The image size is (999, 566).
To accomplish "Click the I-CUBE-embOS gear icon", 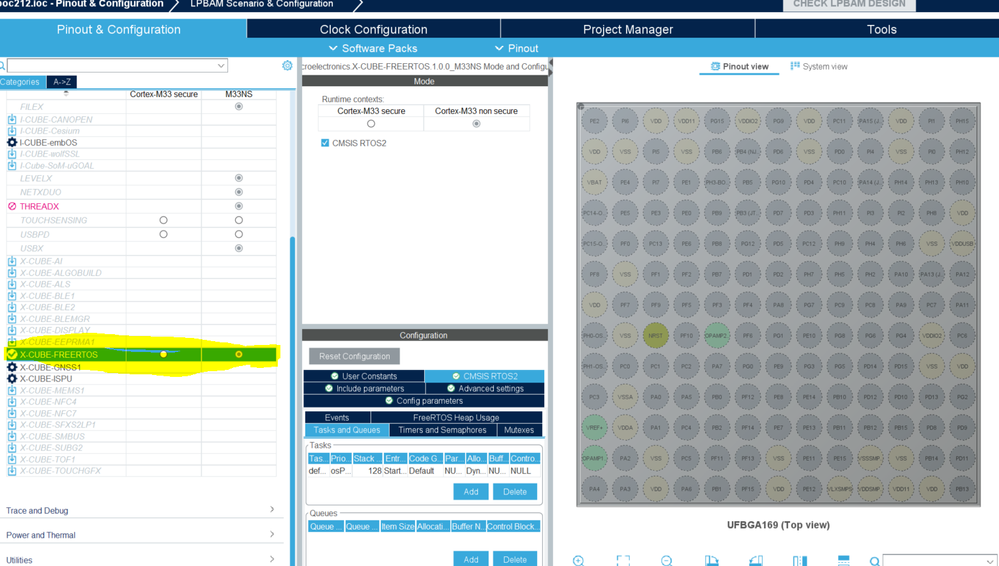I will coord(11,142).
